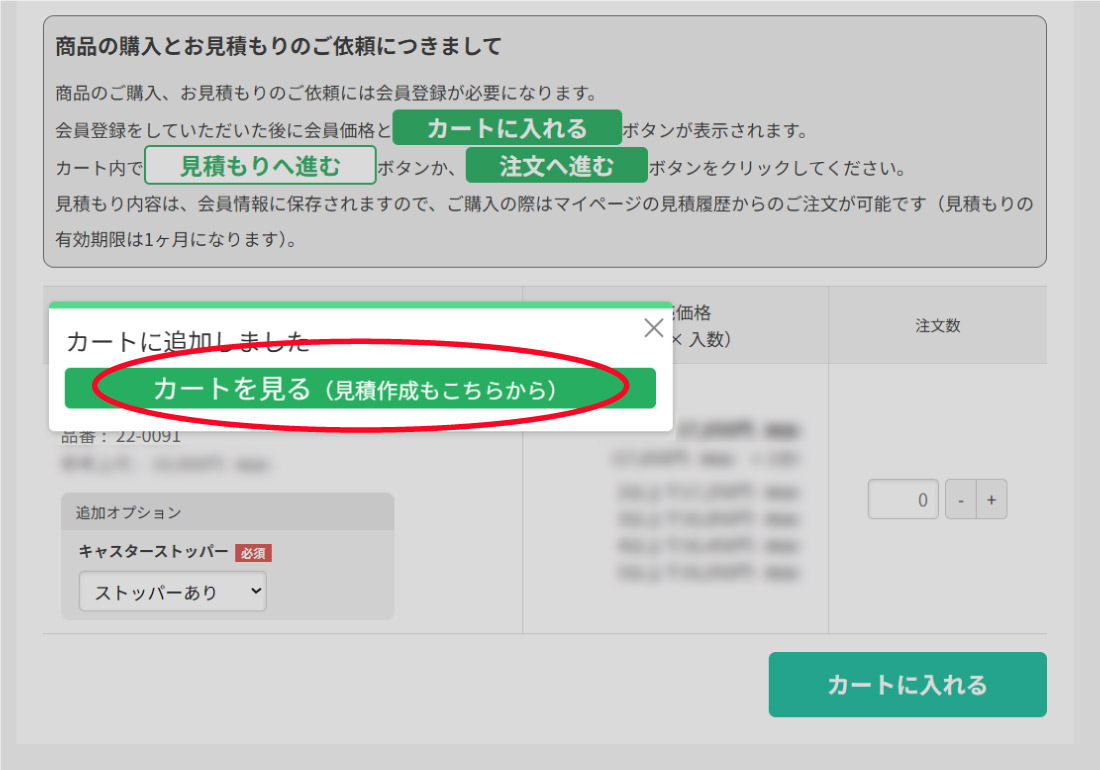
Task: Click the red 必須 badge
Action: pyautogui.click(x=253, y=553)
